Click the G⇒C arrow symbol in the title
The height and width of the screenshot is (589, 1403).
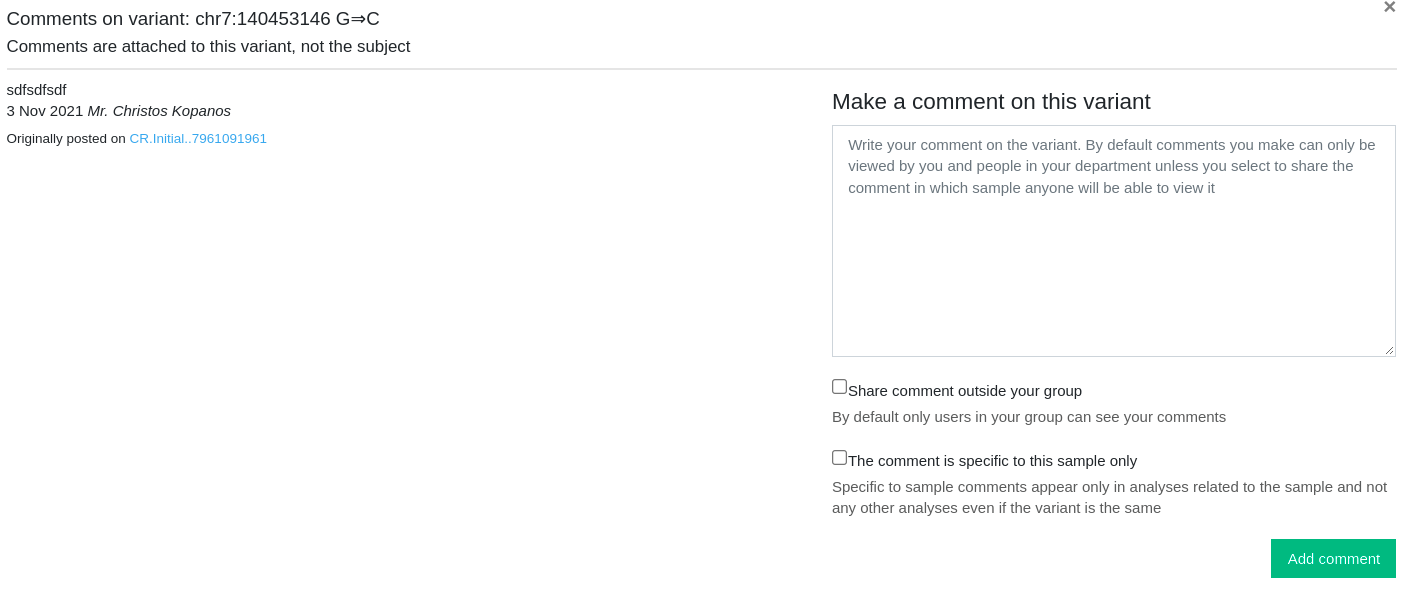[x=358, y=19]
